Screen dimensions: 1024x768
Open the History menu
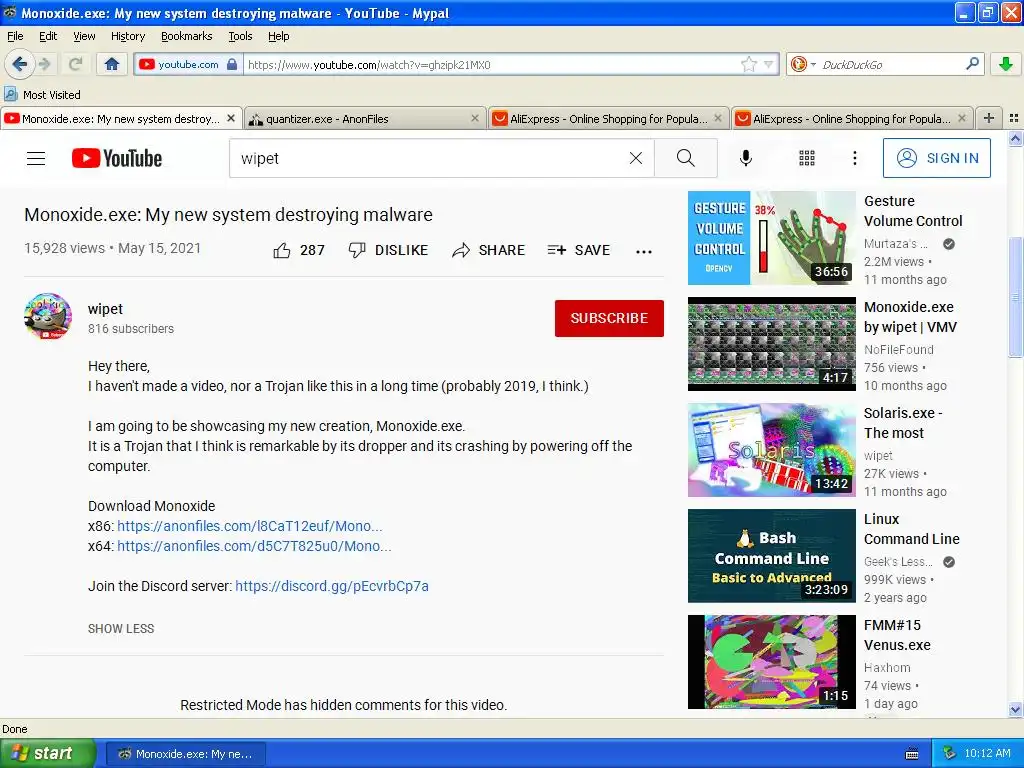pyautogui.click(x=127, y=36)
